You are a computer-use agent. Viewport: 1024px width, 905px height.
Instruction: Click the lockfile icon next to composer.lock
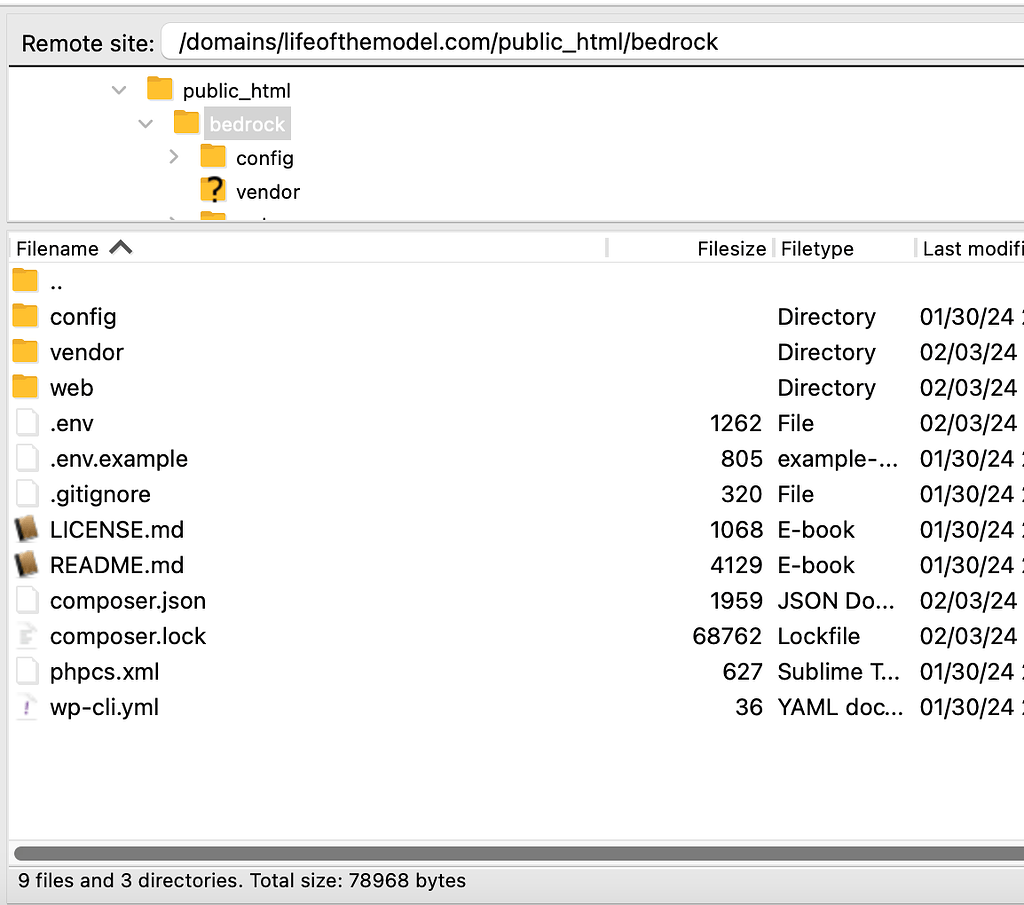tap(27, 636)
